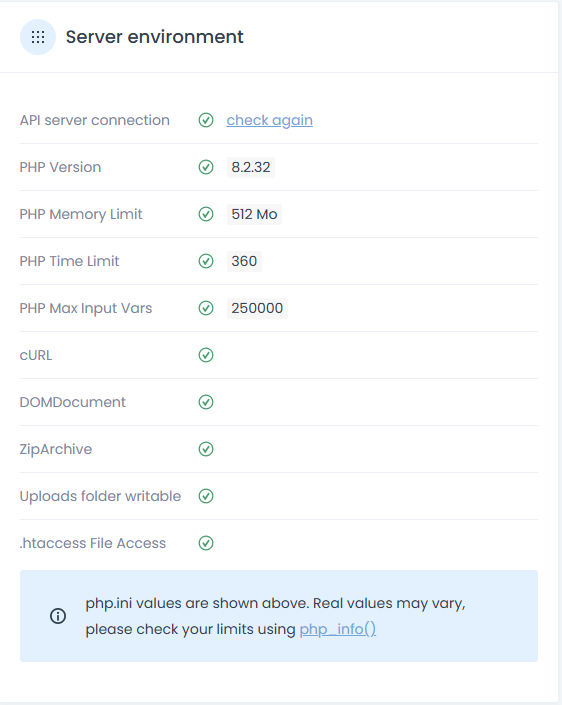Click the Uploads folder writable check icon

pyautogui.click(x=206, y=496)
